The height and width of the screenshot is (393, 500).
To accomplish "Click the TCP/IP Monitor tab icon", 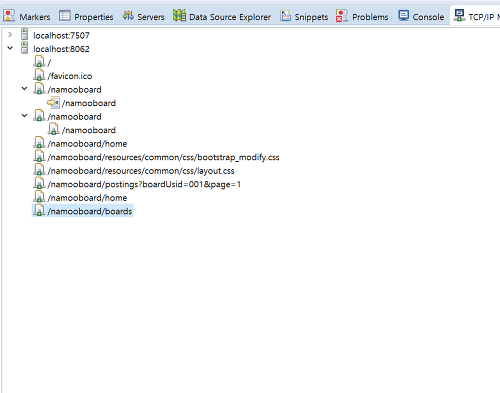I will tap(459, 15).
